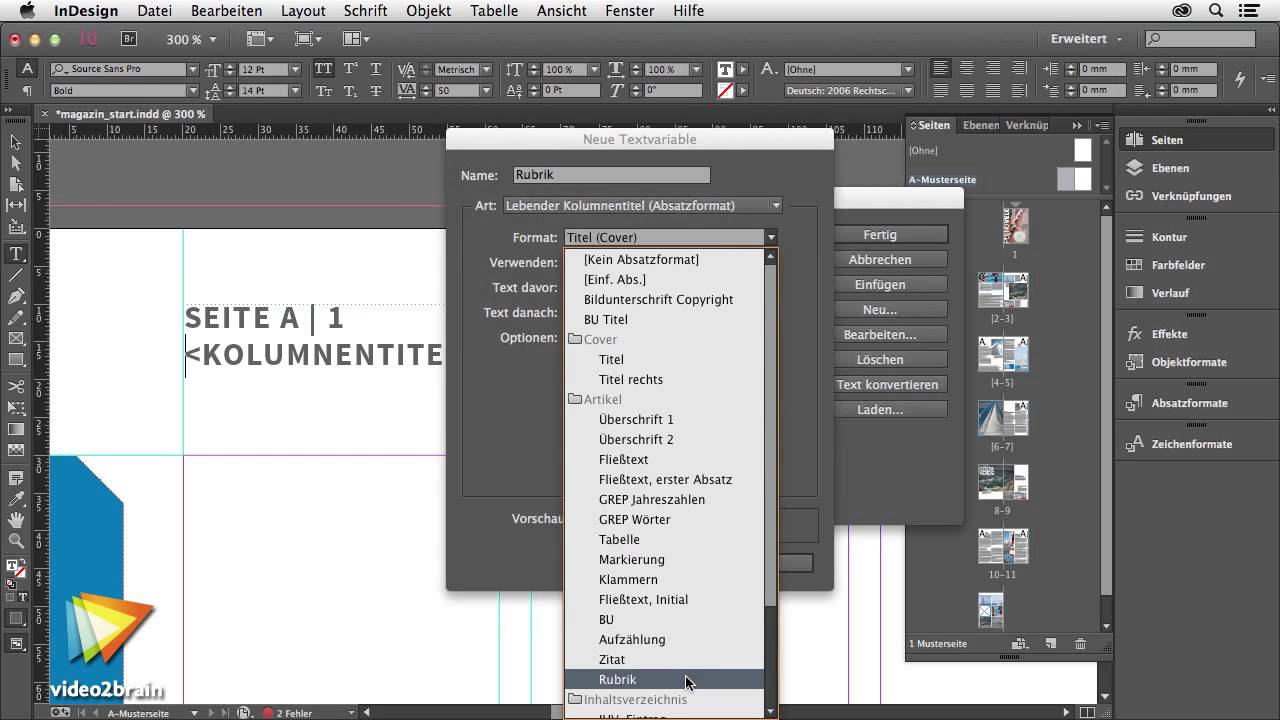Click the Name field containing Rubrik

tap(611, 175)
